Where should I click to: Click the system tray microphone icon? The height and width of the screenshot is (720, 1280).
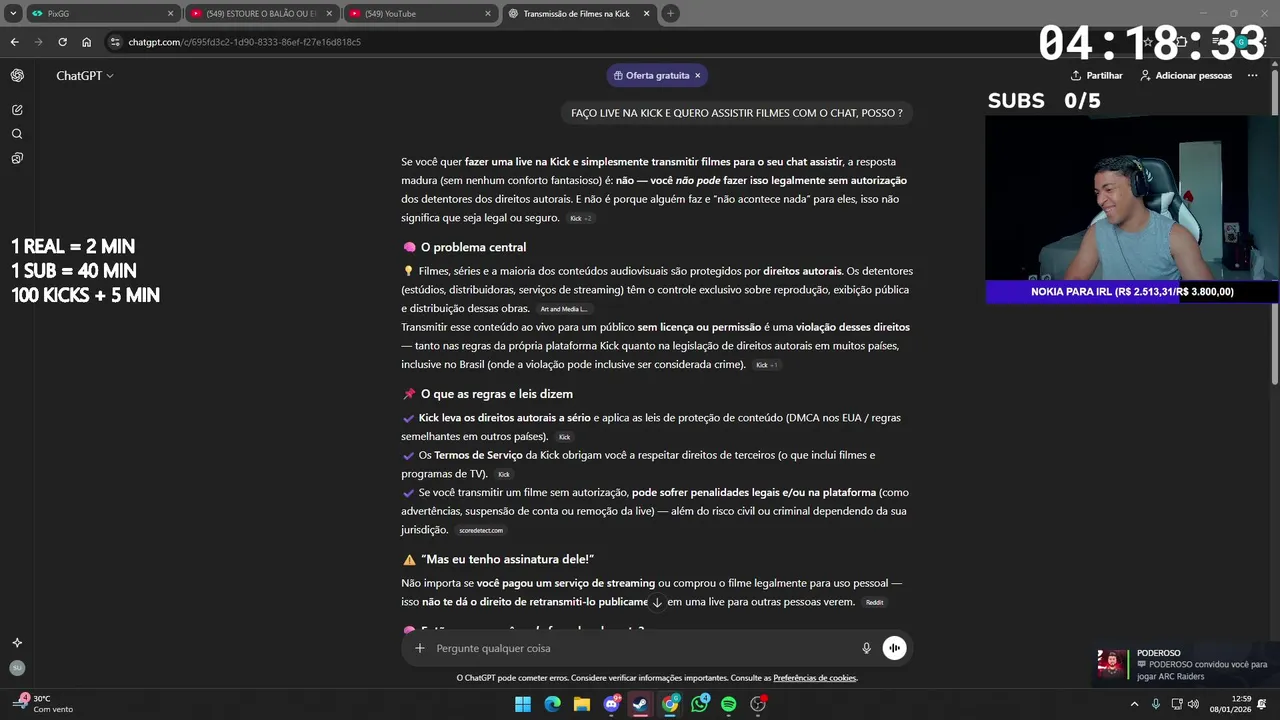click(x=1156, y=704)
